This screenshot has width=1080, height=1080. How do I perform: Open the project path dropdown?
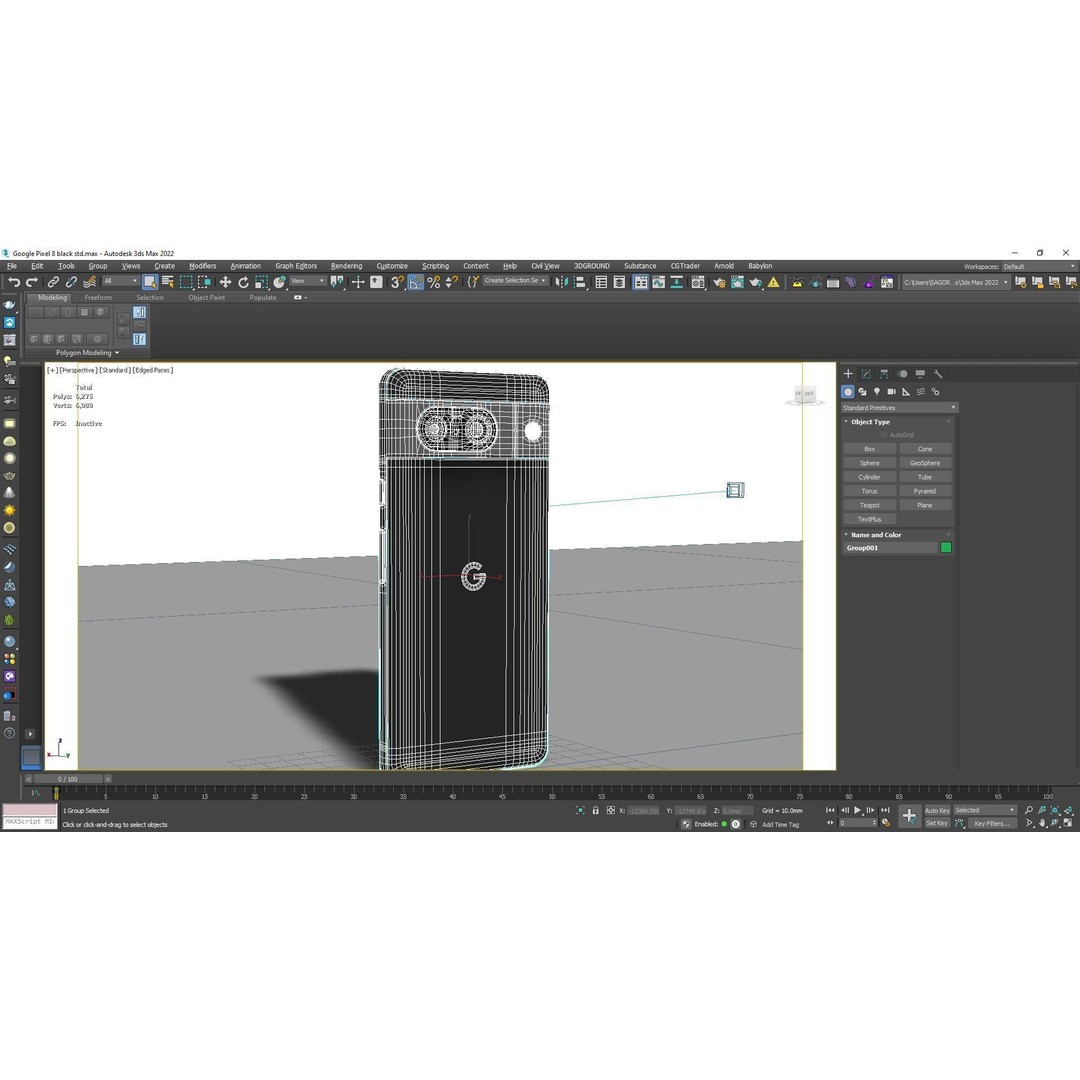coord(956,282)
